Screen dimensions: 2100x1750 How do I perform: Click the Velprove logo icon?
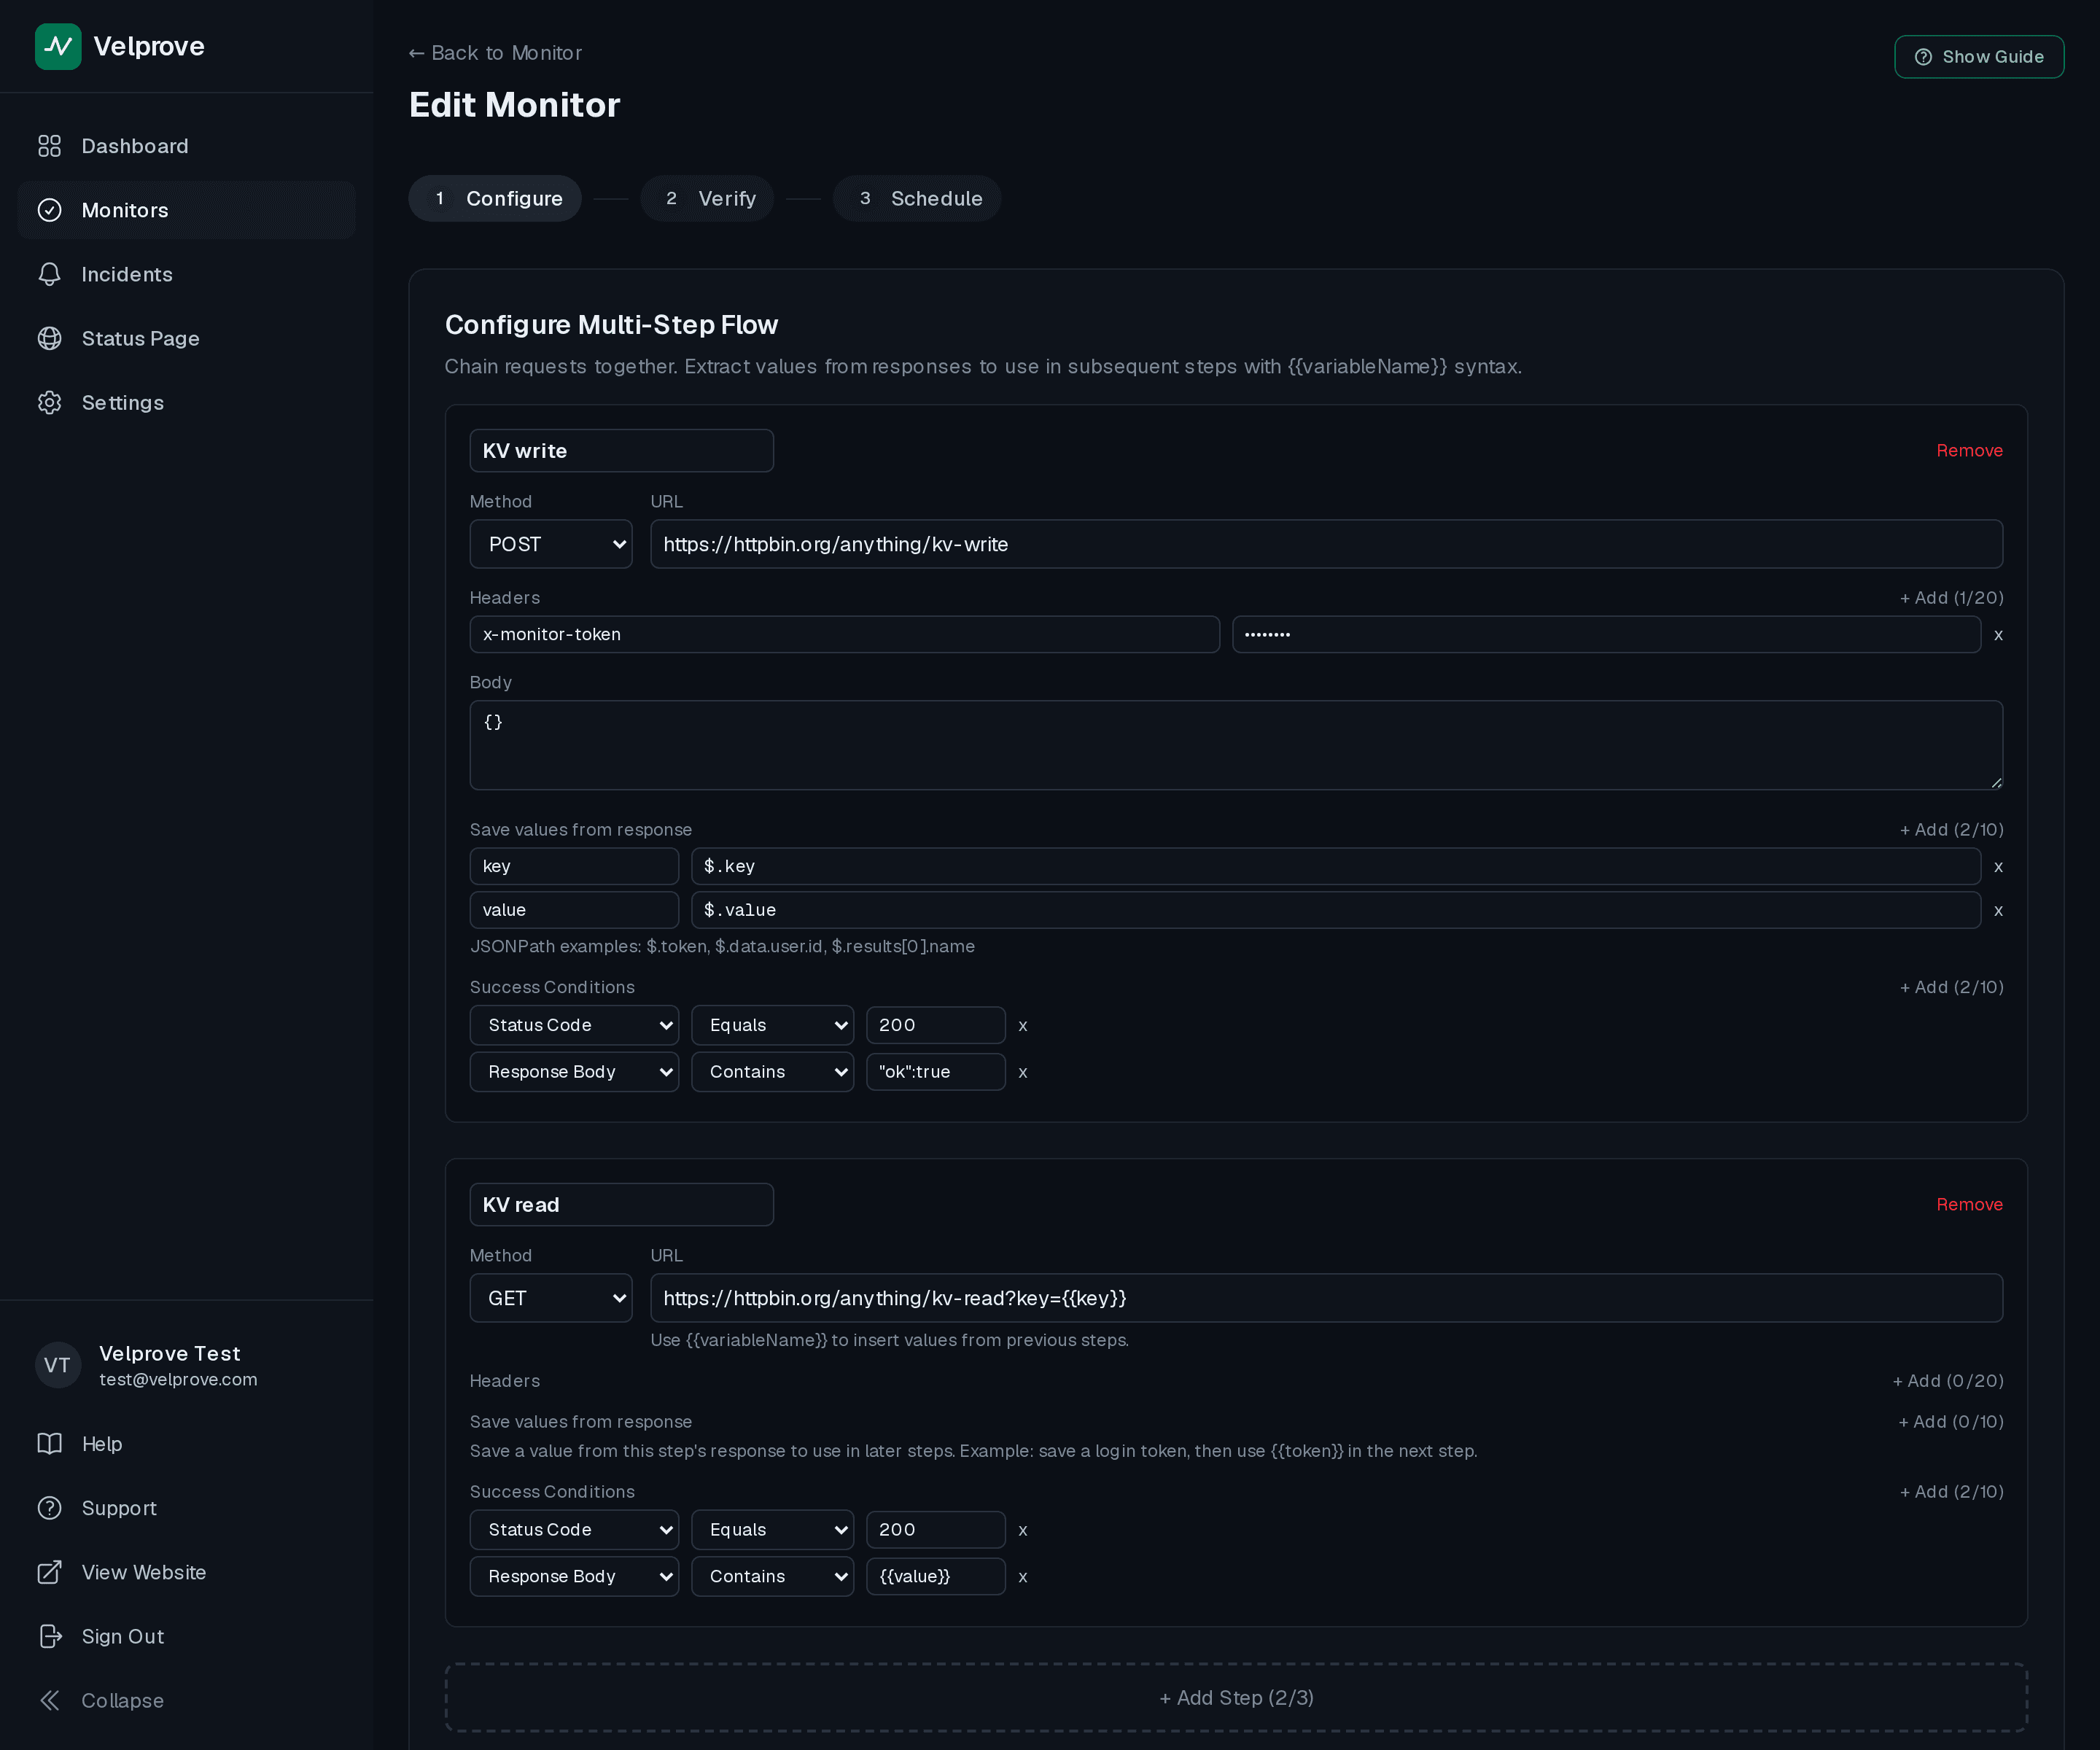(x=58, y=46)
